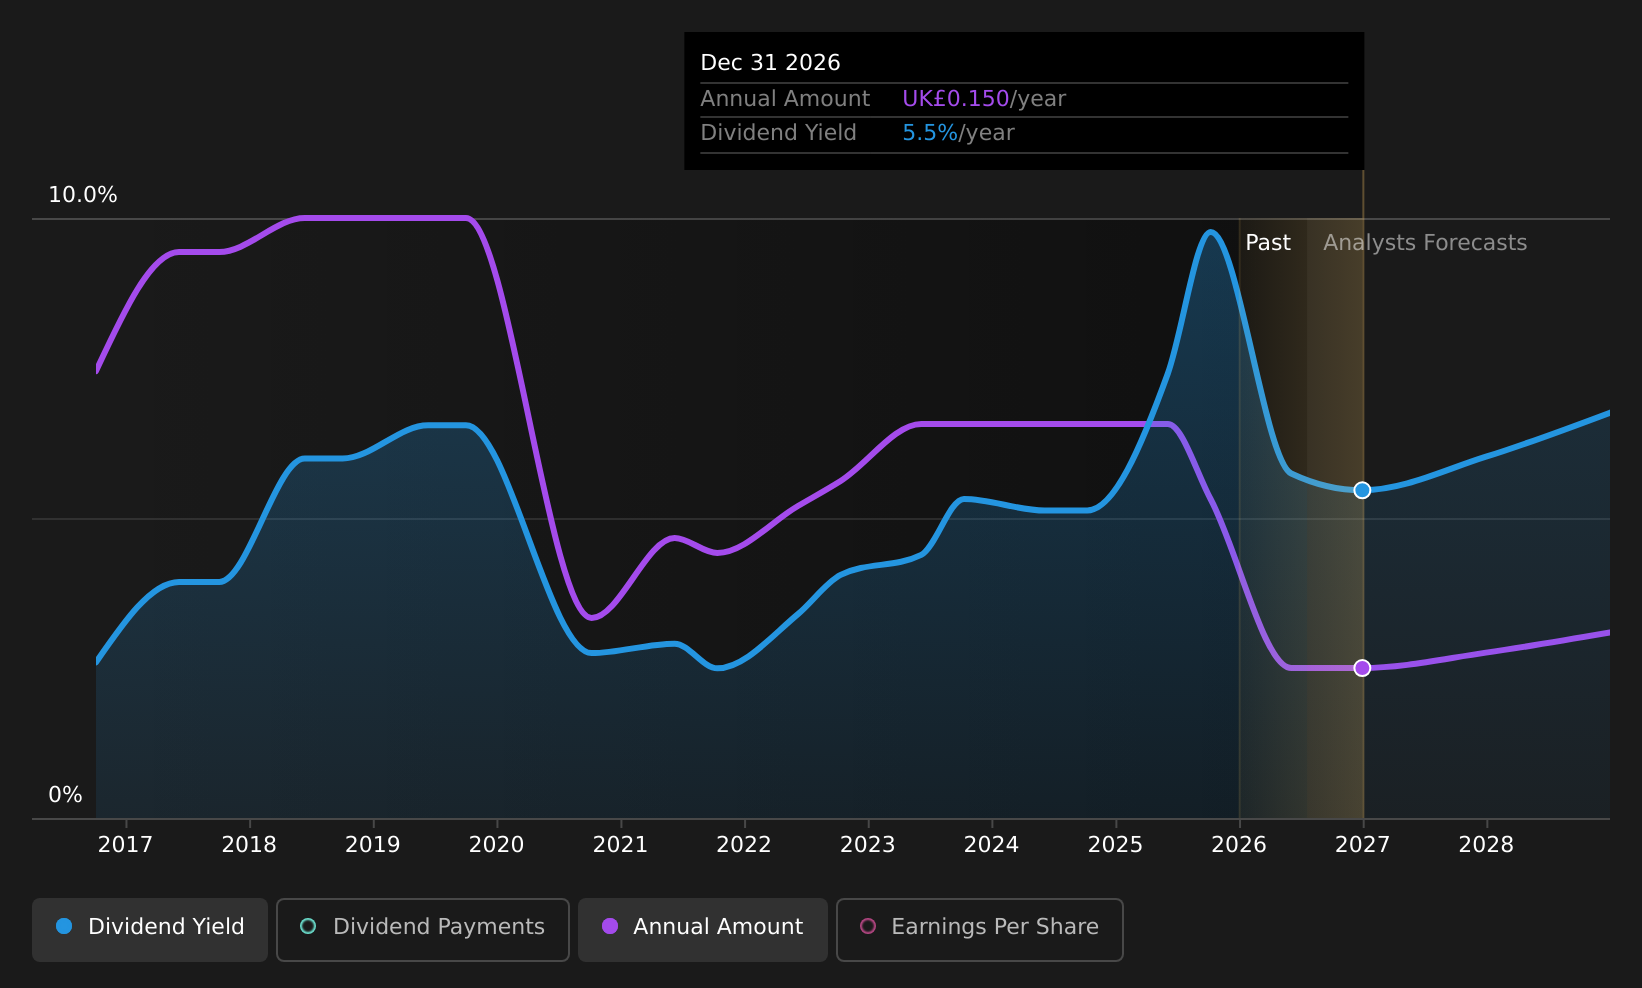Viewport: 1642px width, 988px height.
Task: Click the 'Dividend Yield' tooltip row label
Action: 778,133
